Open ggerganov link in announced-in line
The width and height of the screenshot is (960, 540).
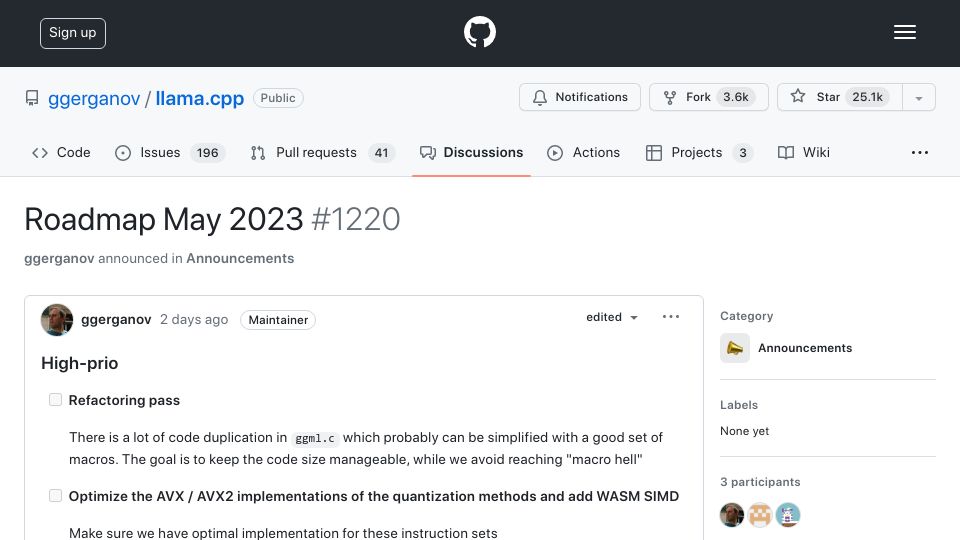point(59,258)
